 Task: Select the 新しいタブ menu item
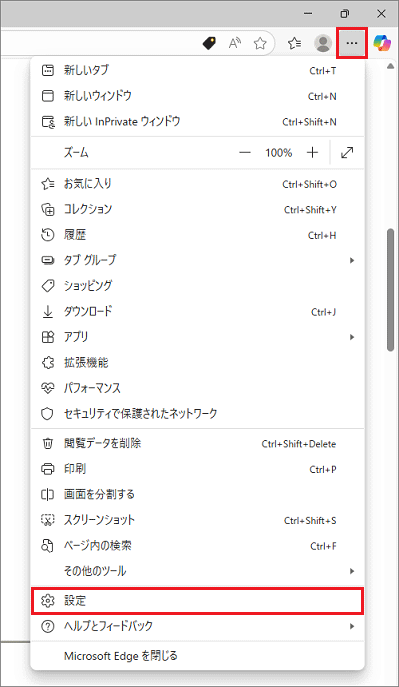pos(198,70)
